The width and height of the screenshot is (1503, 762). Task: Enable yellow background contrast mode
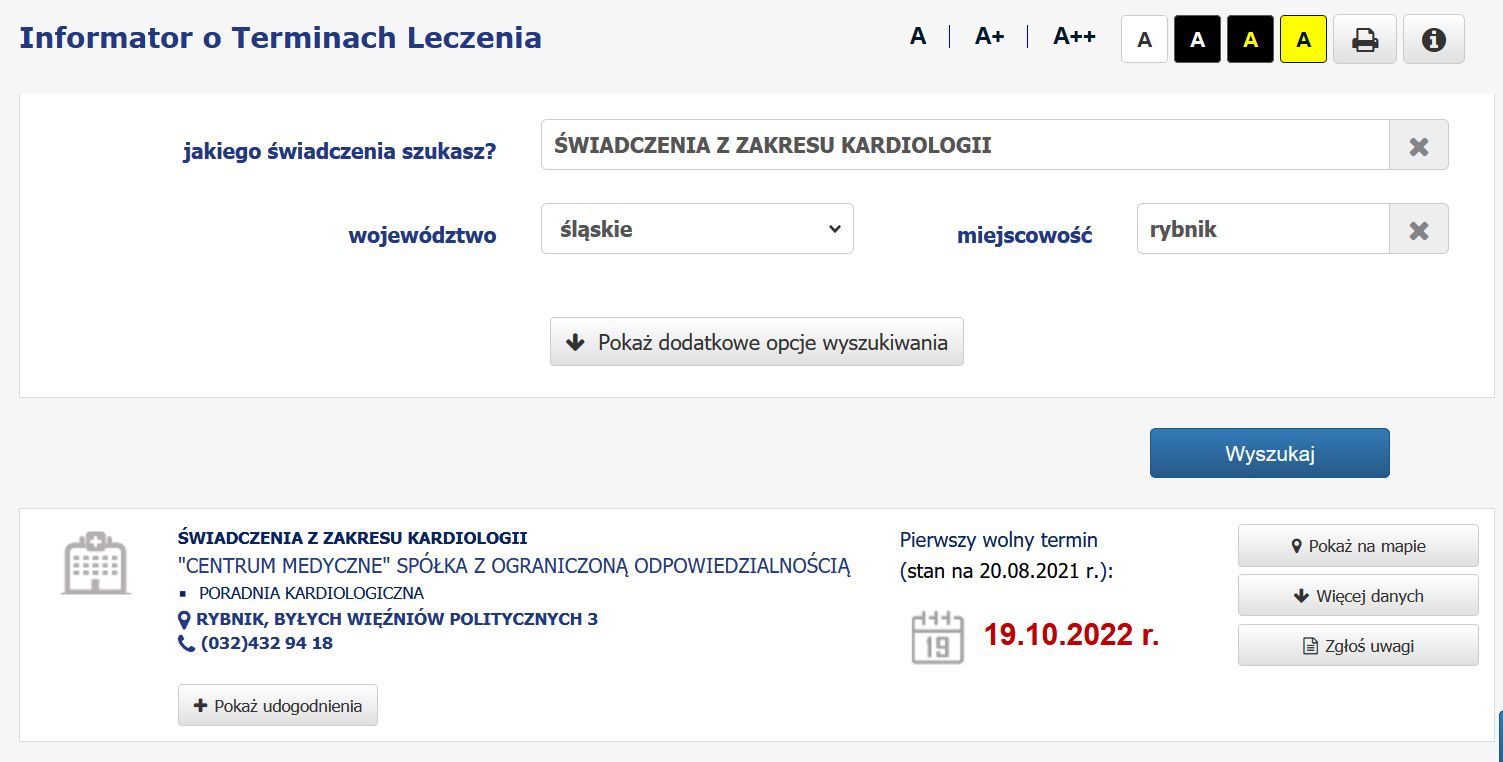tap(1303, 40)
